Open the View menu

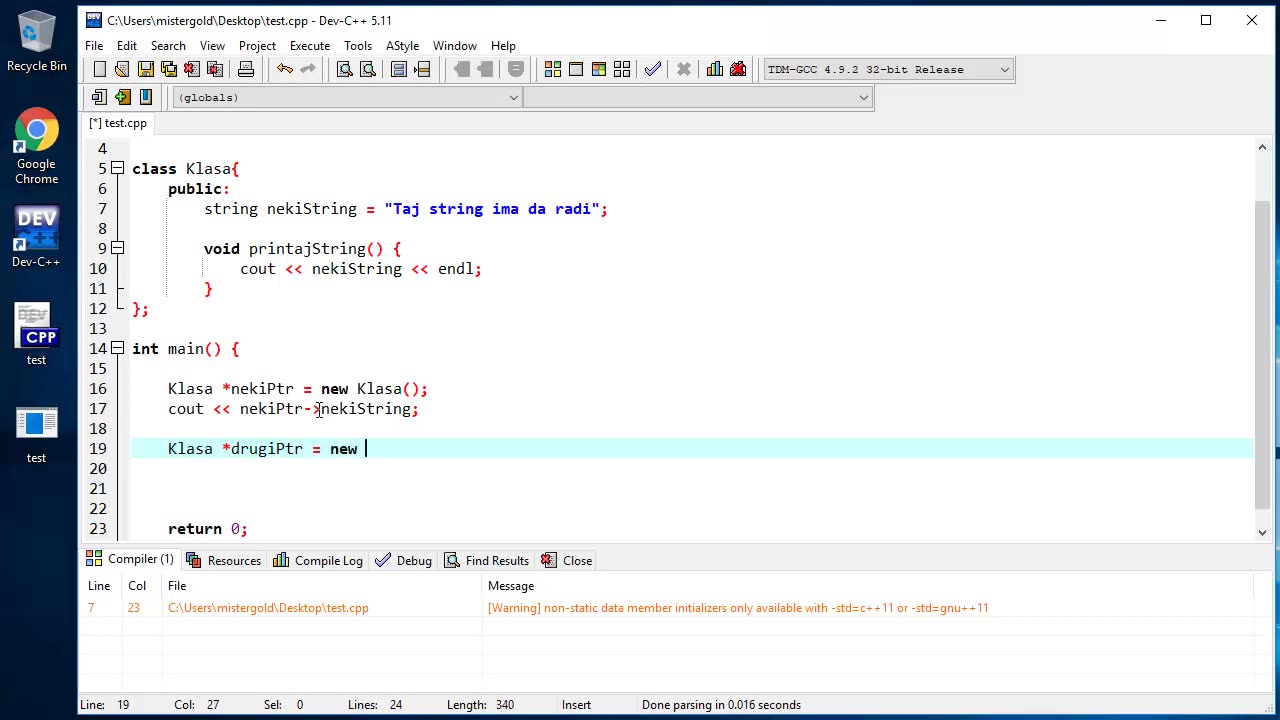(212, 46)
